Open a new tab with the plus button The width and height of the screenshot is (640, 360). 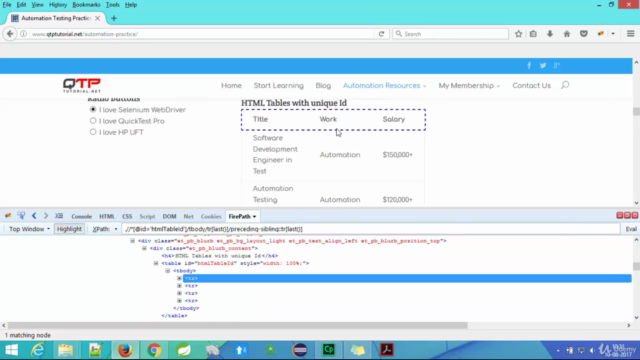114,18
